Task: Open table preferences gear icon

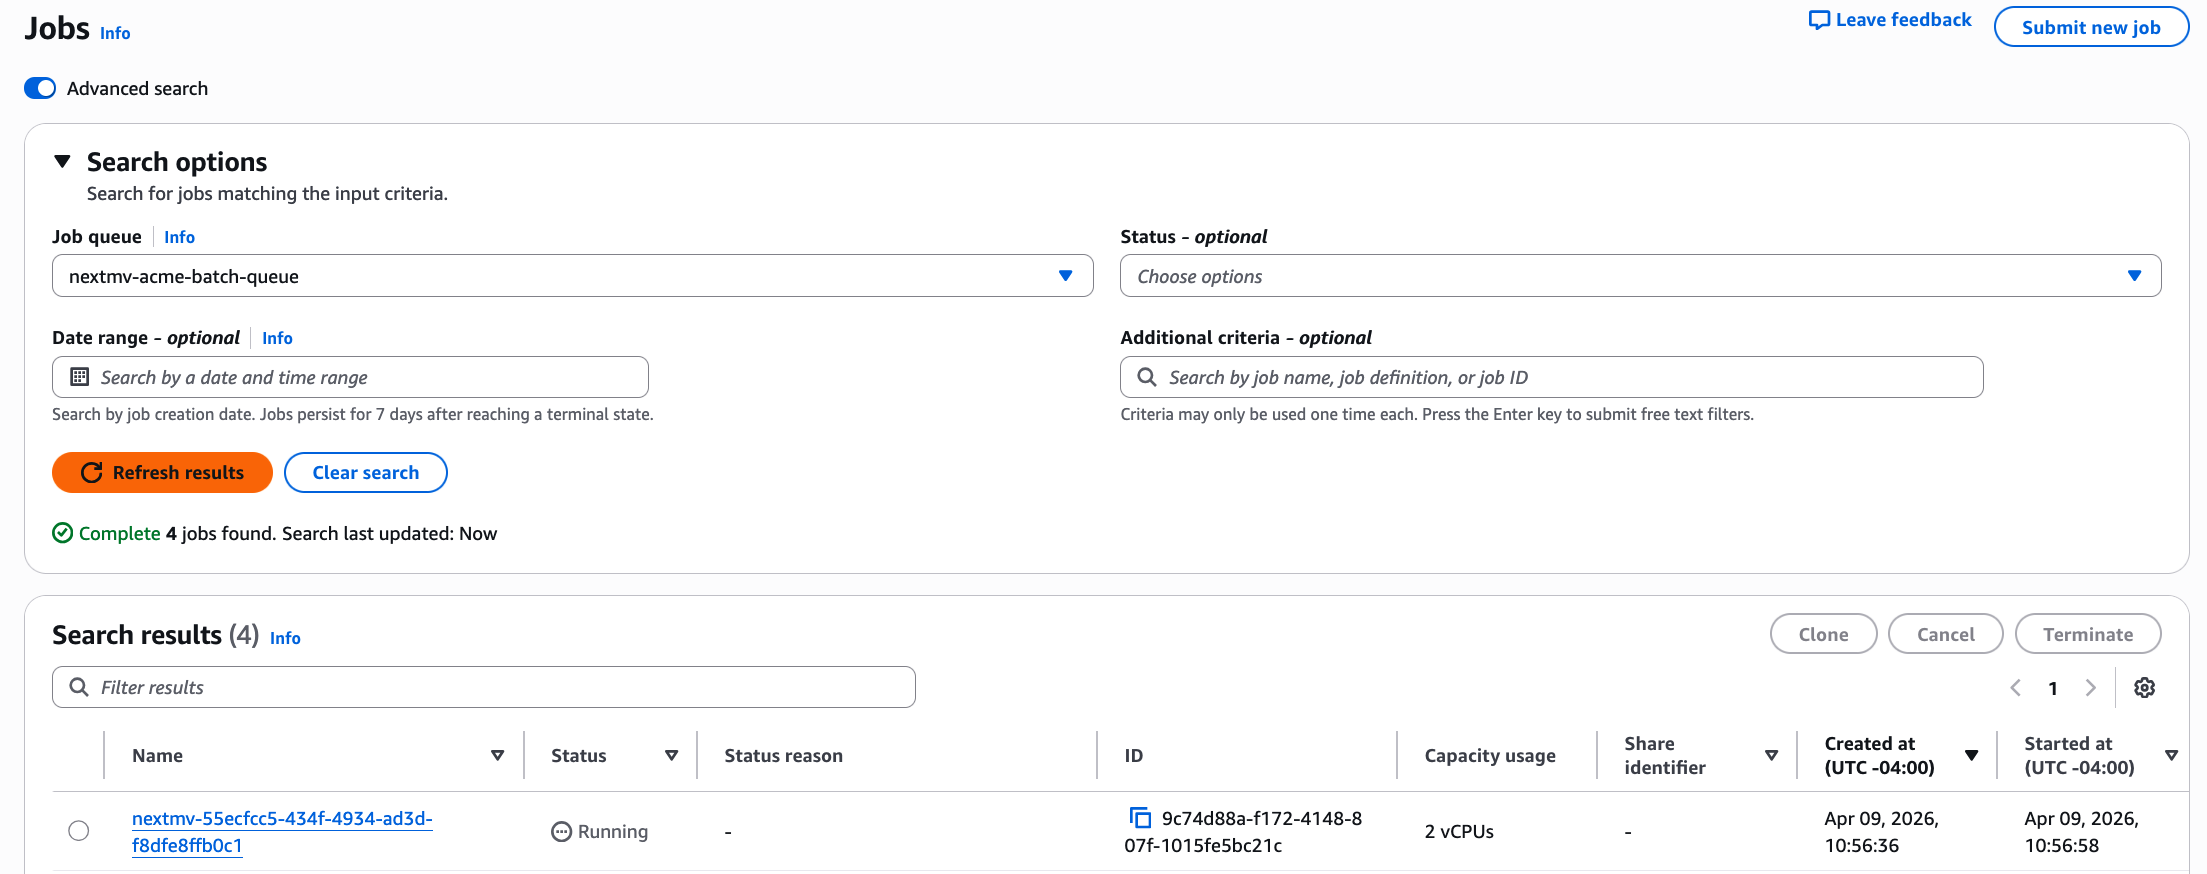Action: click(x=2144, y=688)
